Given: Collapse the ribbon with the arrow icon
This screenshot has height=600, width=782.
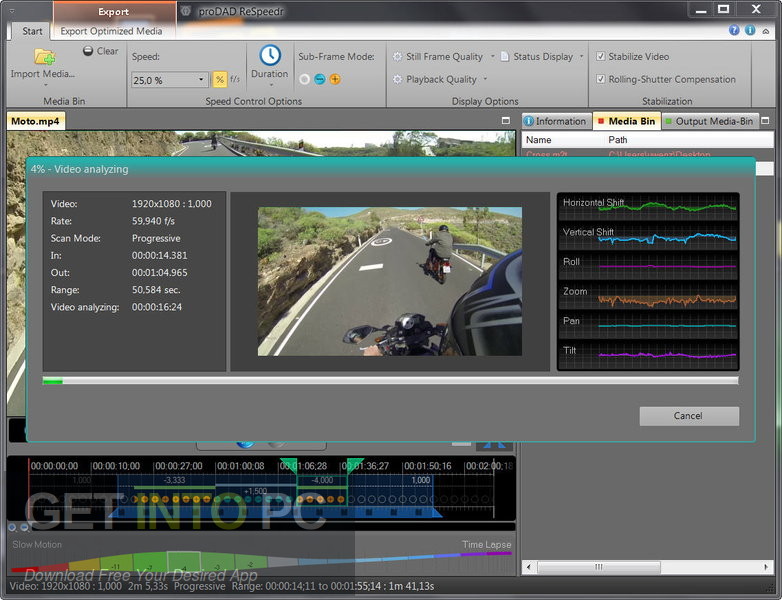Looking at the screenshot, I should pos(766,31).
